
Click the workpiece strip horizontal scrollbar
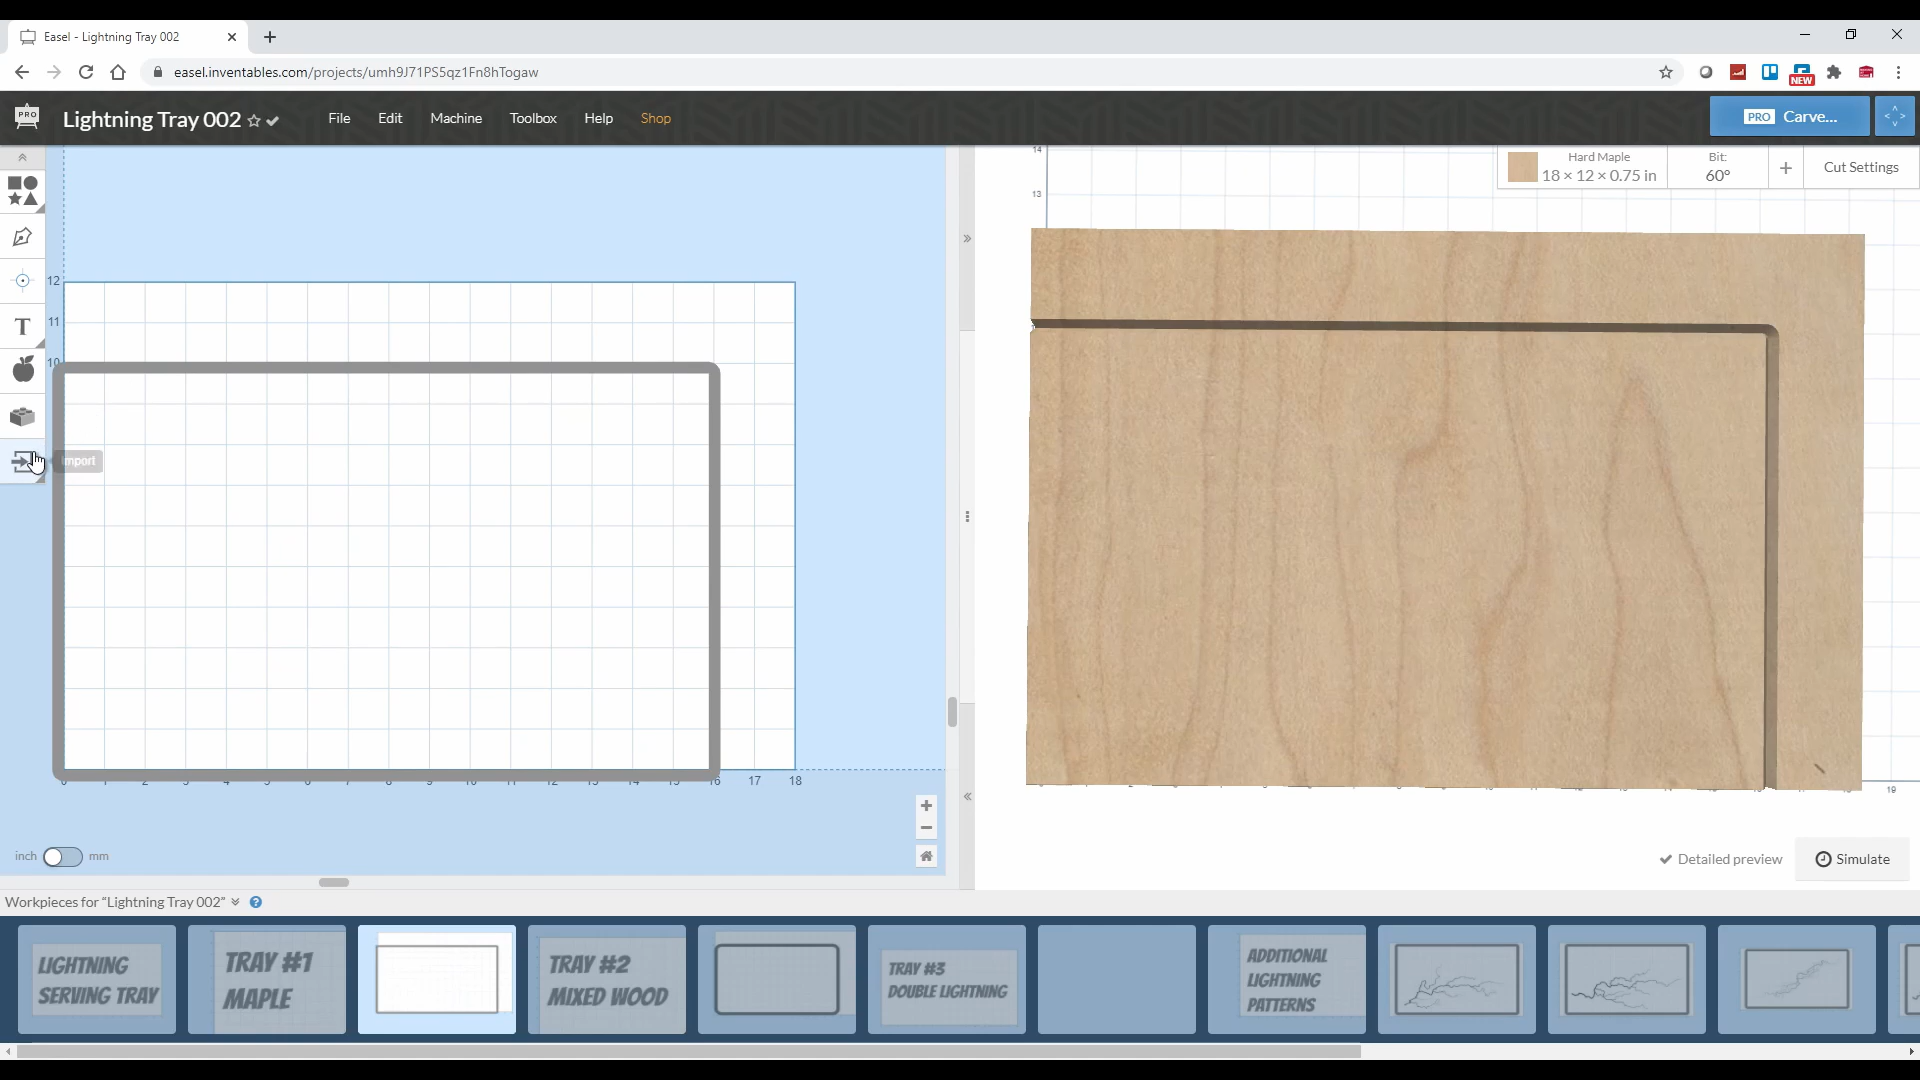point(688,1051)
